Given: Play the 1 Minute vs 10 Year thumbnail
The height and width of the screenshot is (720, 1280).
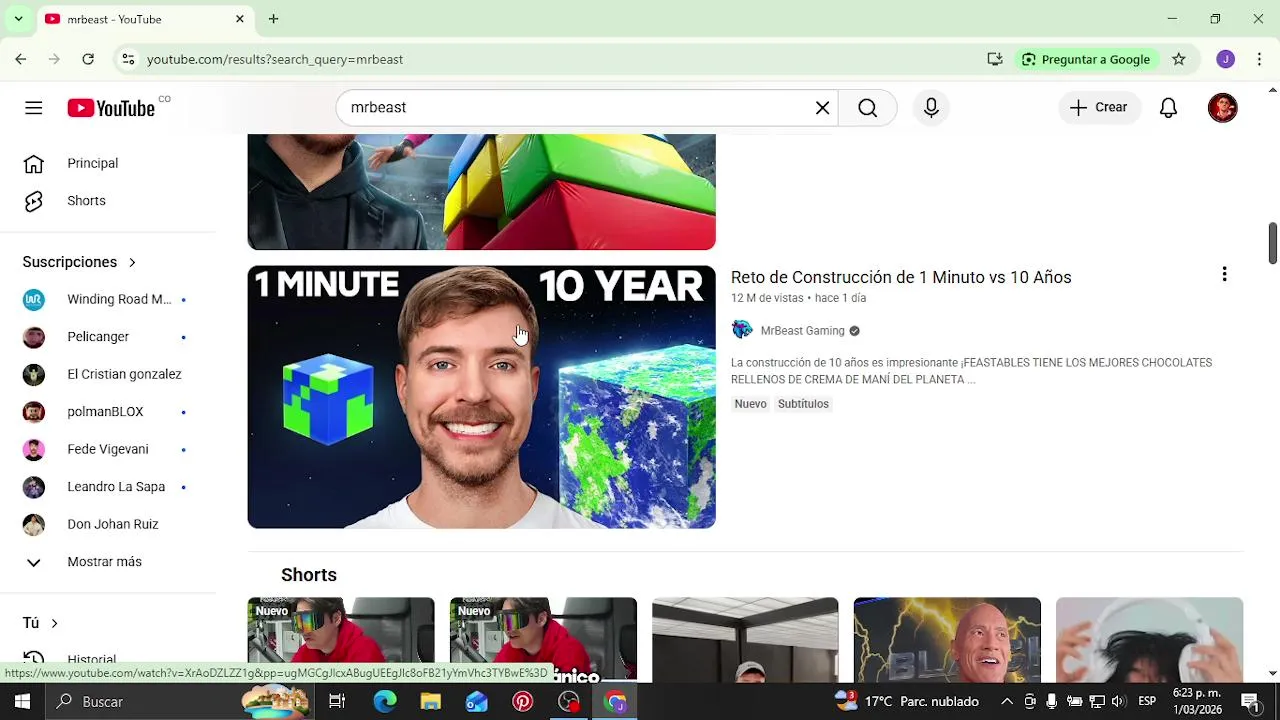Looking at the screenshot, I should [481, 397].
